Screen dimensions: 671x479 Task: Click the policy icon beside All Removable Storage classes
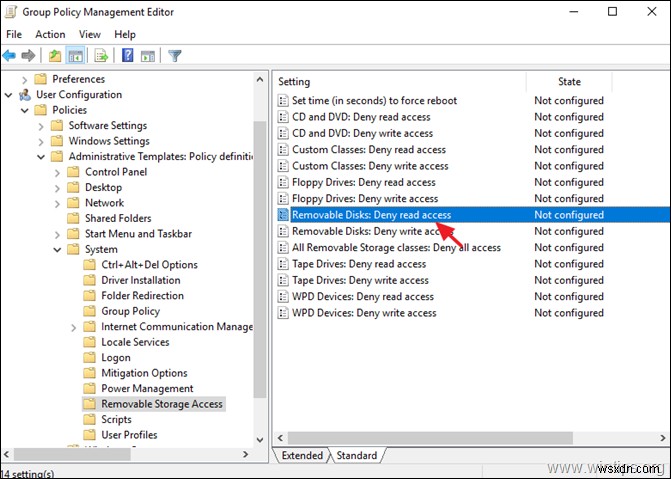(283, 248)
